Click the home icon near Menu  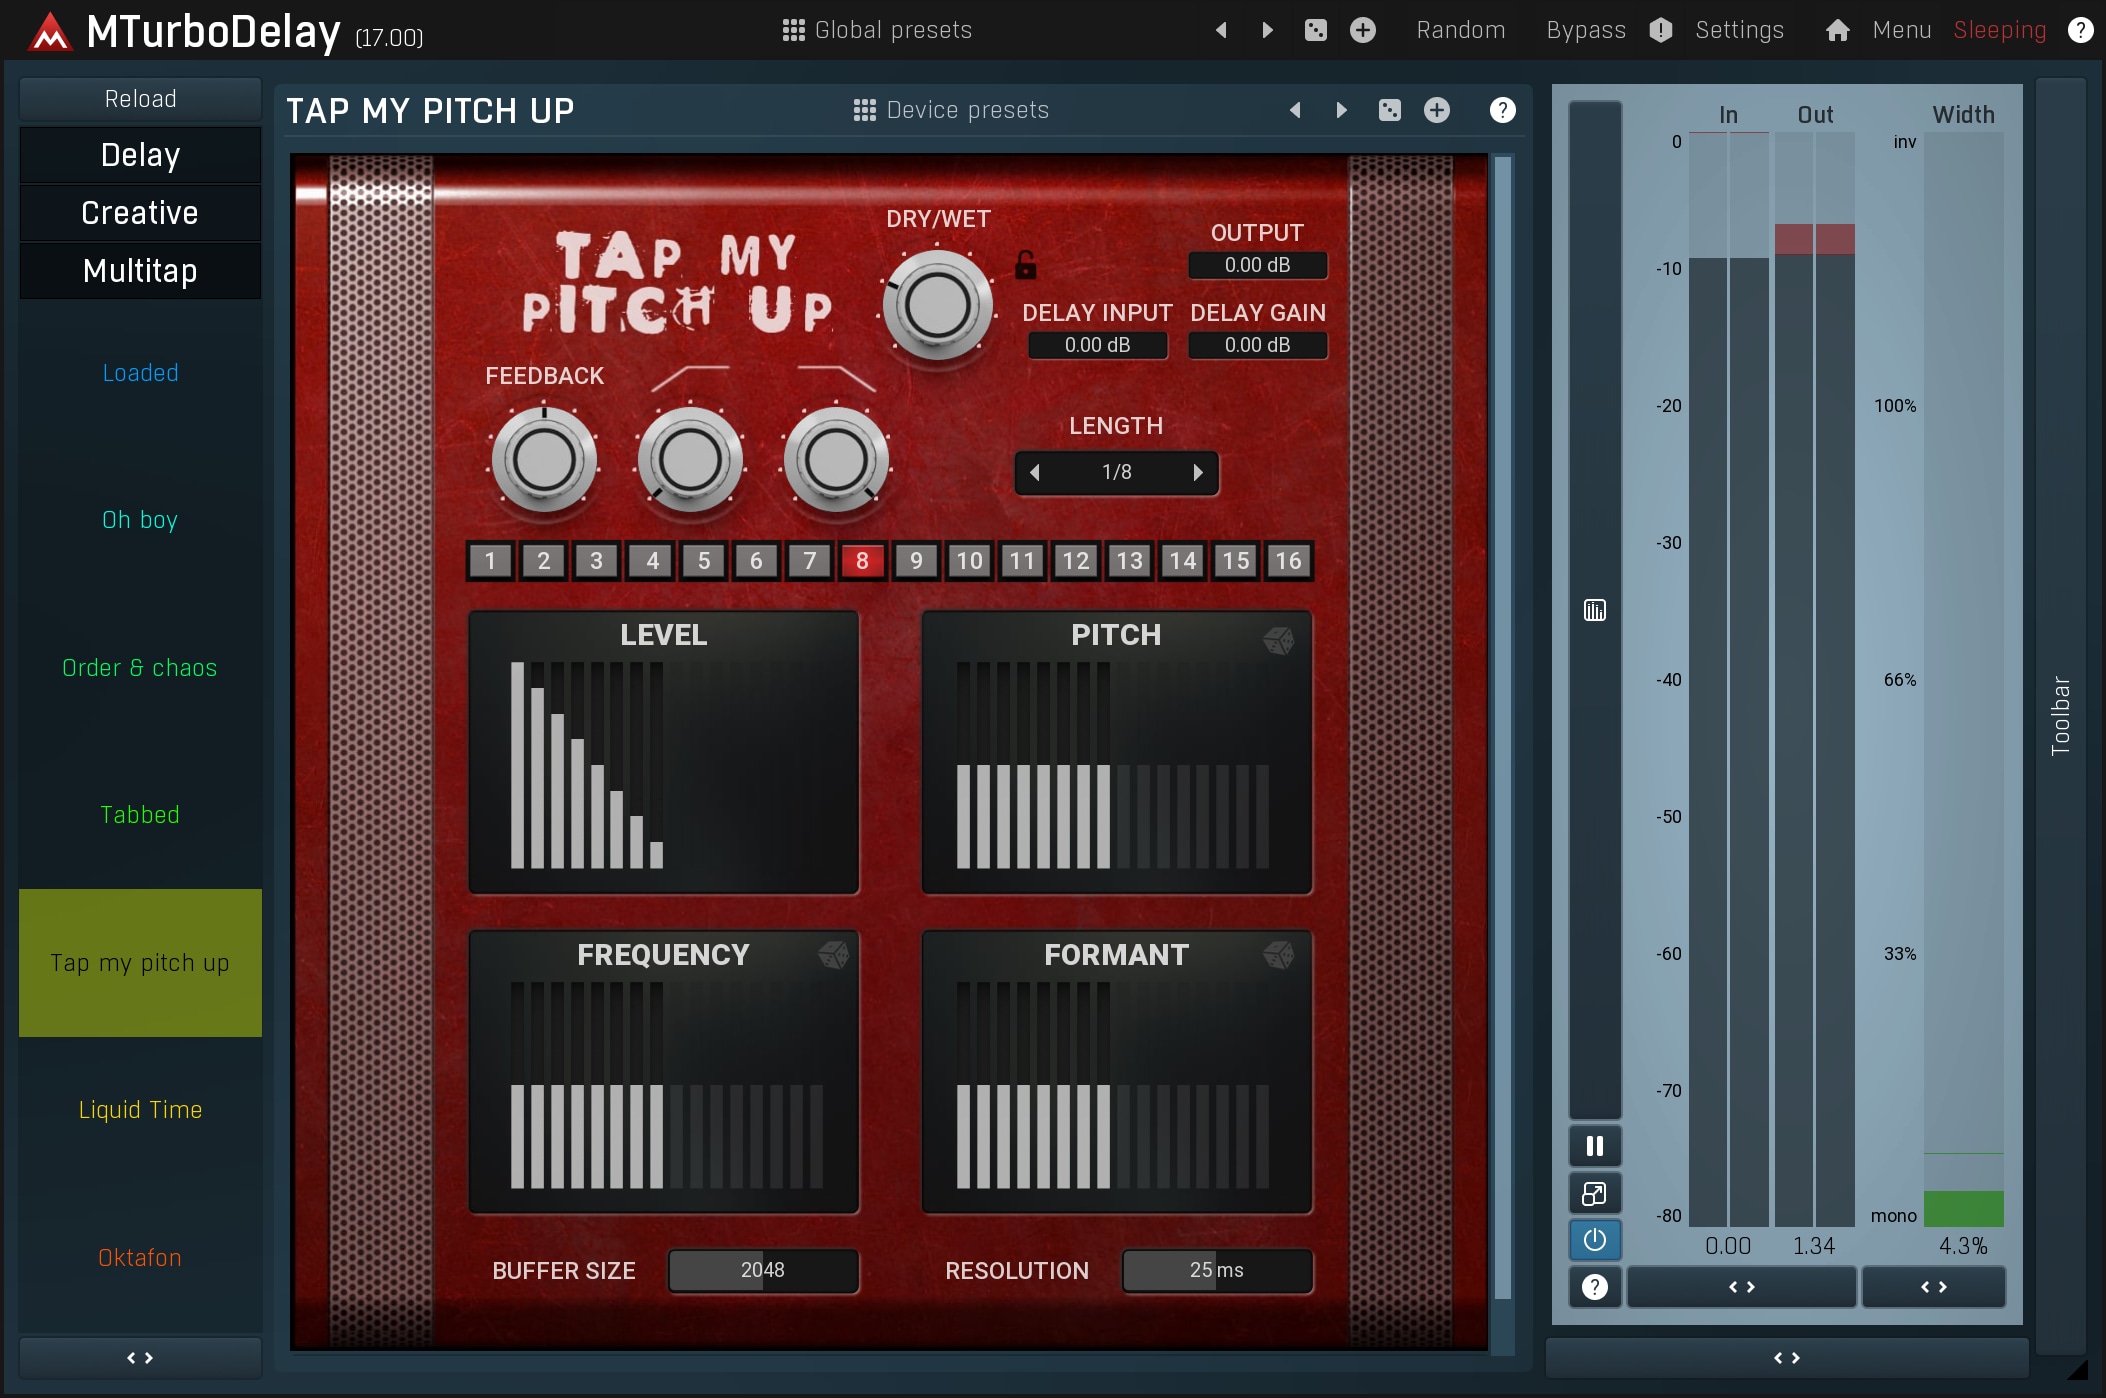click(x=1838, y=29)
